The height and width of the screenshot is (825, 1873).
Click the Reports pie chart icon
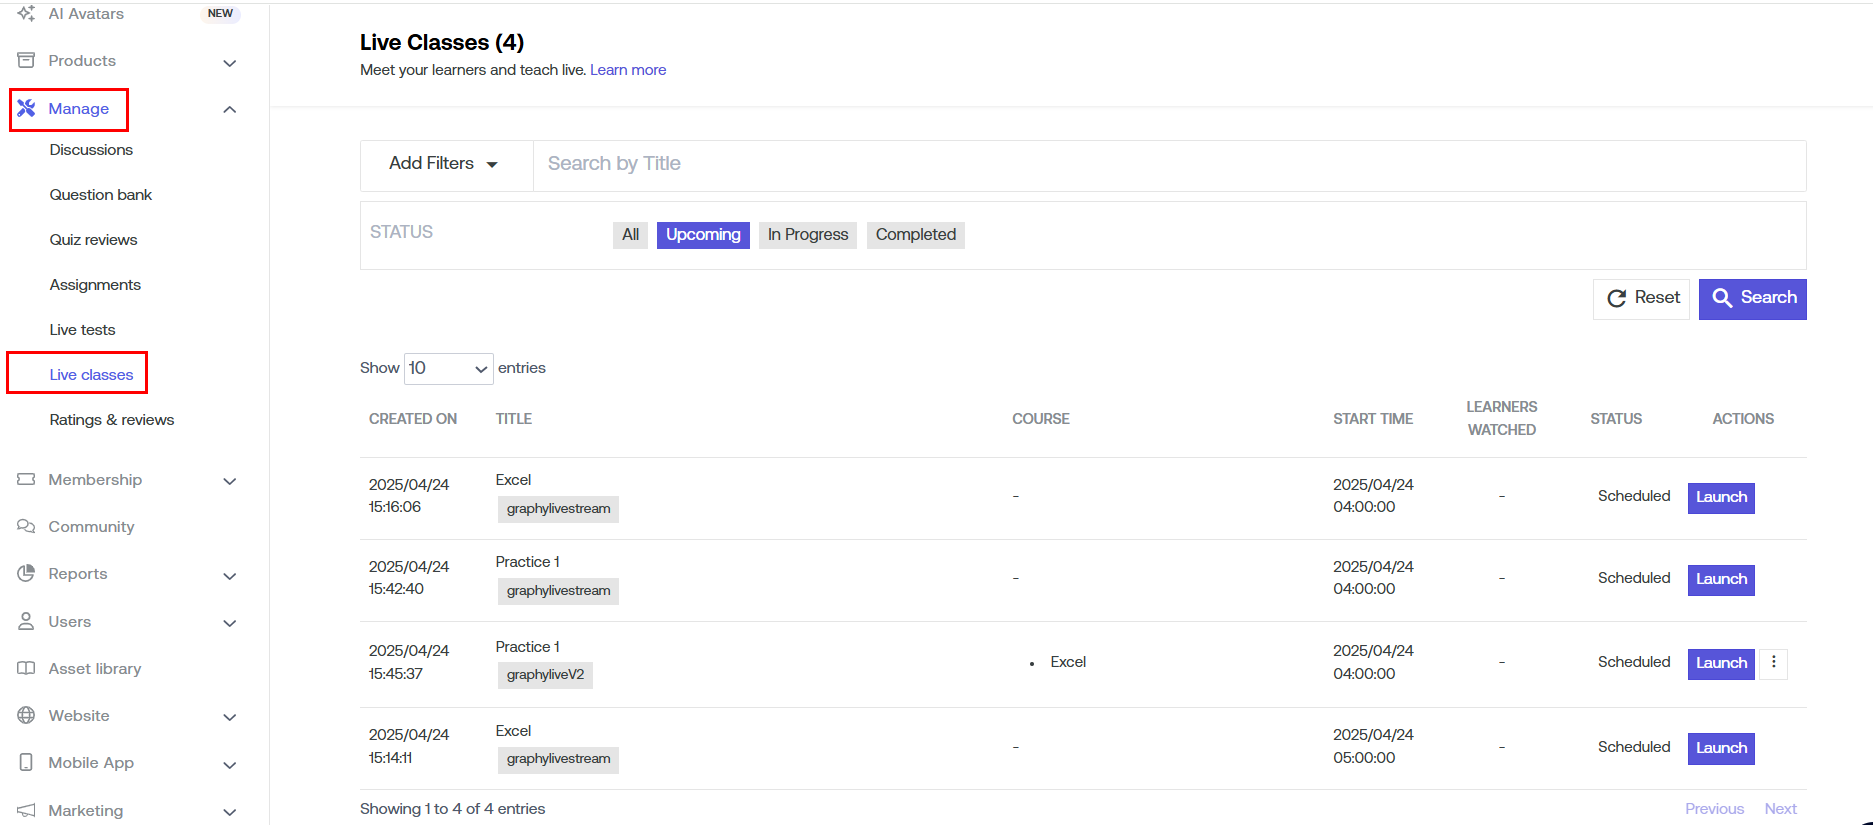[26, 574]
